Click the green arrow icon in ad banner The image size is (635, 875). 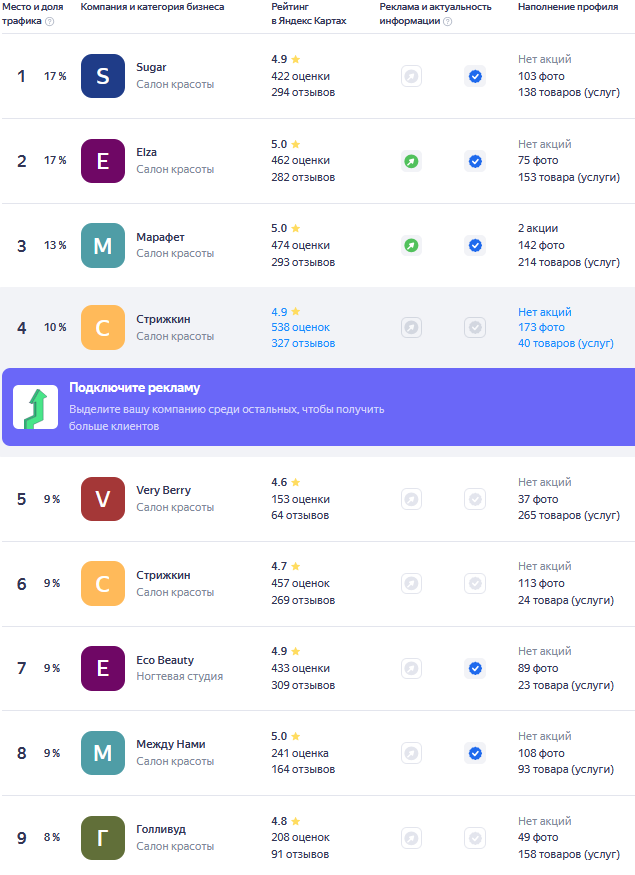click(x=36, y=407)
